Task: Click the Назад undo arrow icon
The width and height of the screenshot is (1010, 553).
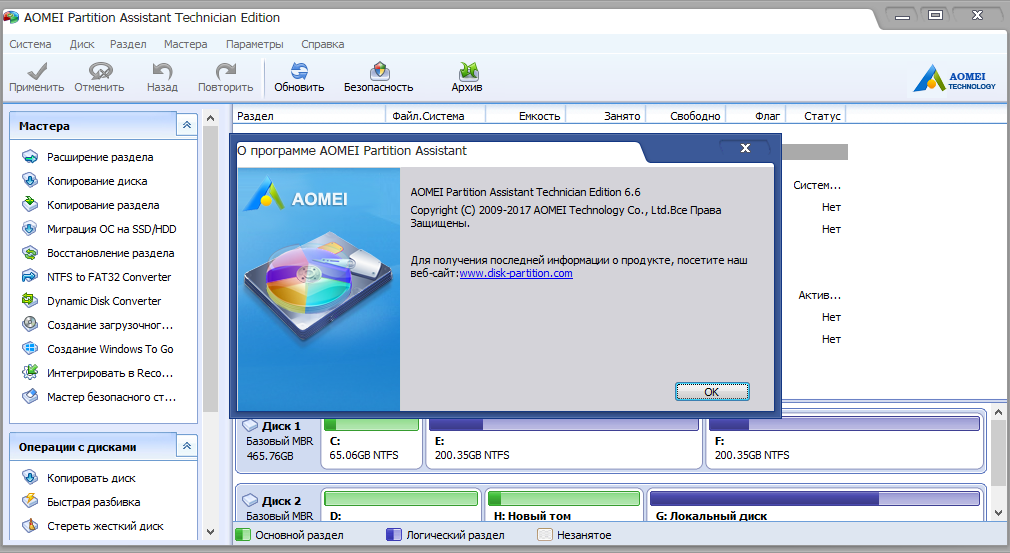Action: pos(162,71)
